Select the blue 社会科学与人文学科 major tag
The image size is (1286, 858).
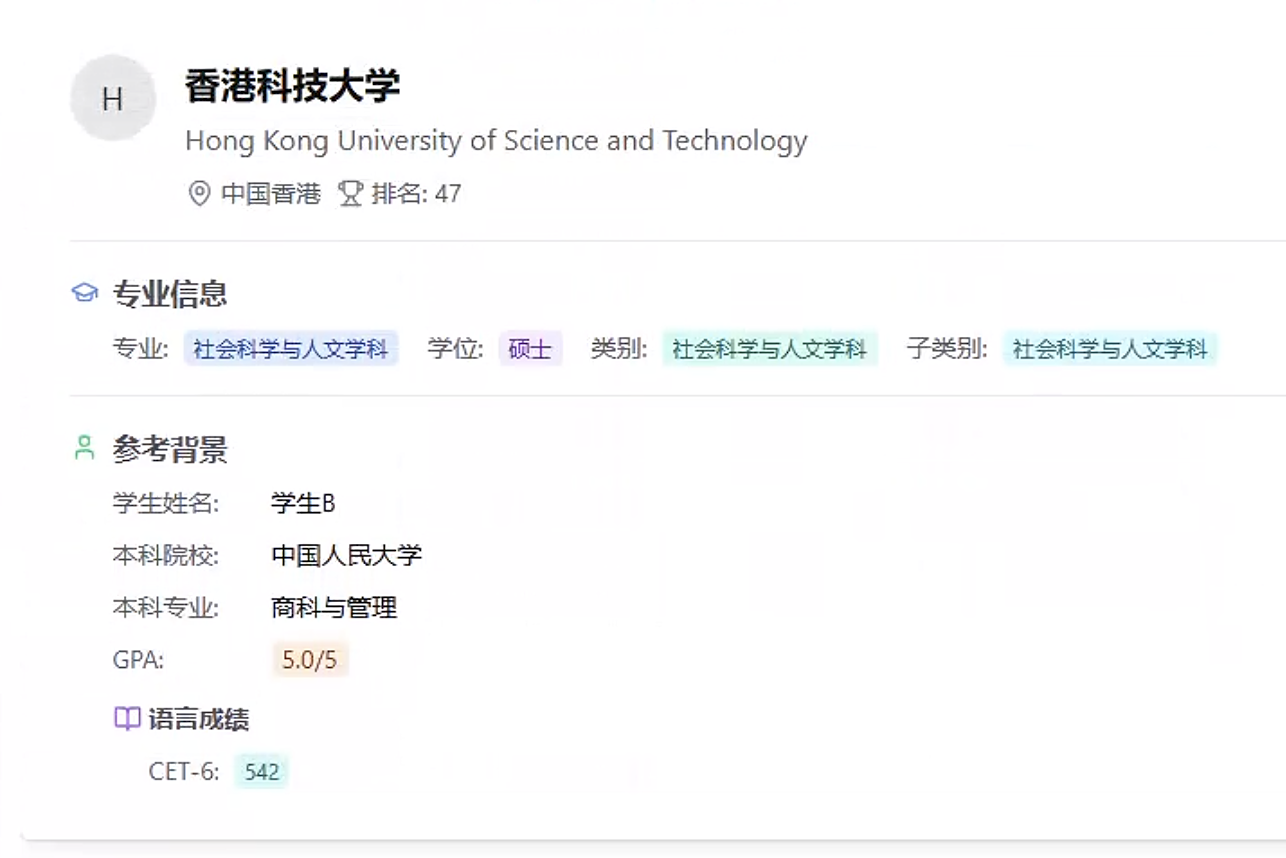pyautogui.click(x=291, y=349)
